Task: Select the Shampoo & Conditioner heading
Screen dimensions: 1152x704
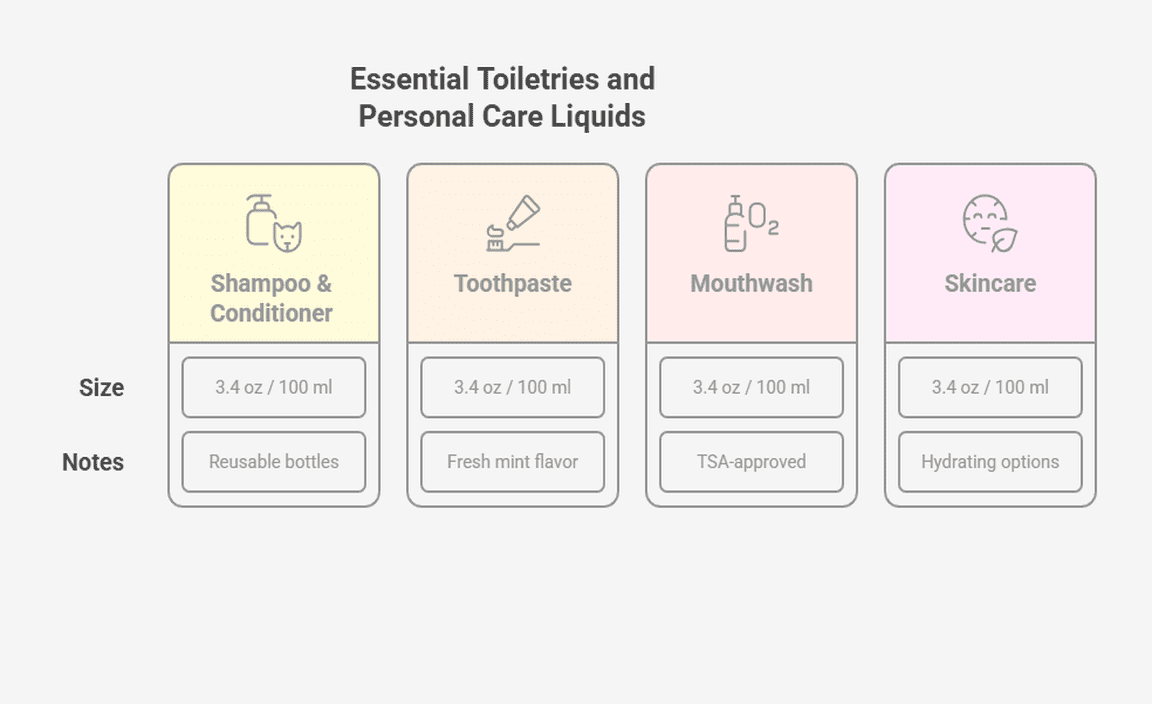Action: tap(272, 298)
